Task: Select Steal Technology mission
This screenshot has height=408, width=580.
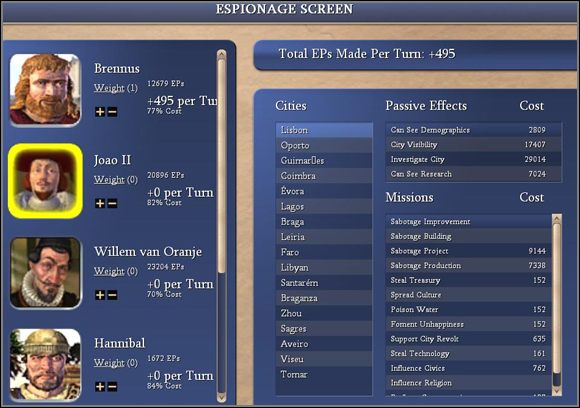Action: (x=469, y=354)
